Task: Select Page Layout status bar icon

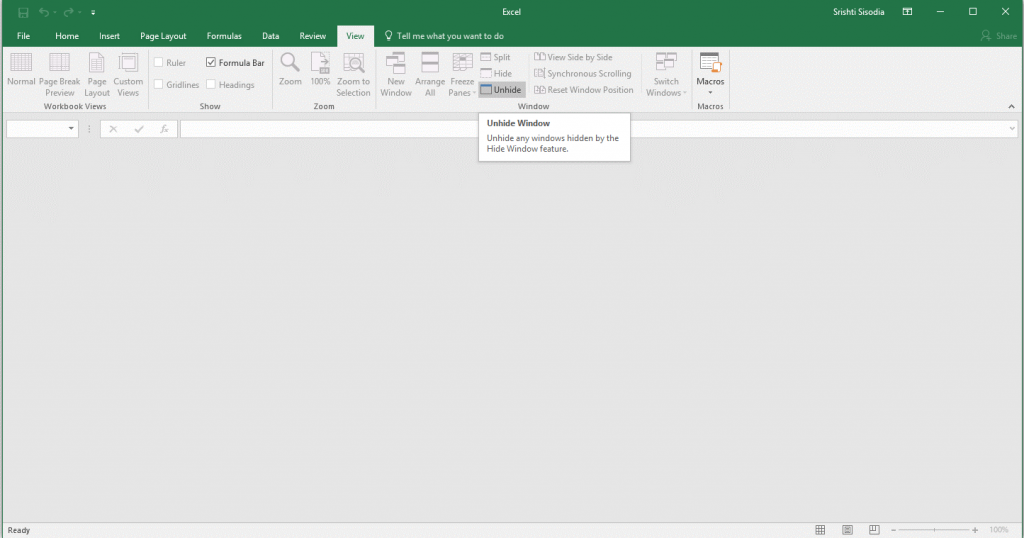Action: (847, 530)
